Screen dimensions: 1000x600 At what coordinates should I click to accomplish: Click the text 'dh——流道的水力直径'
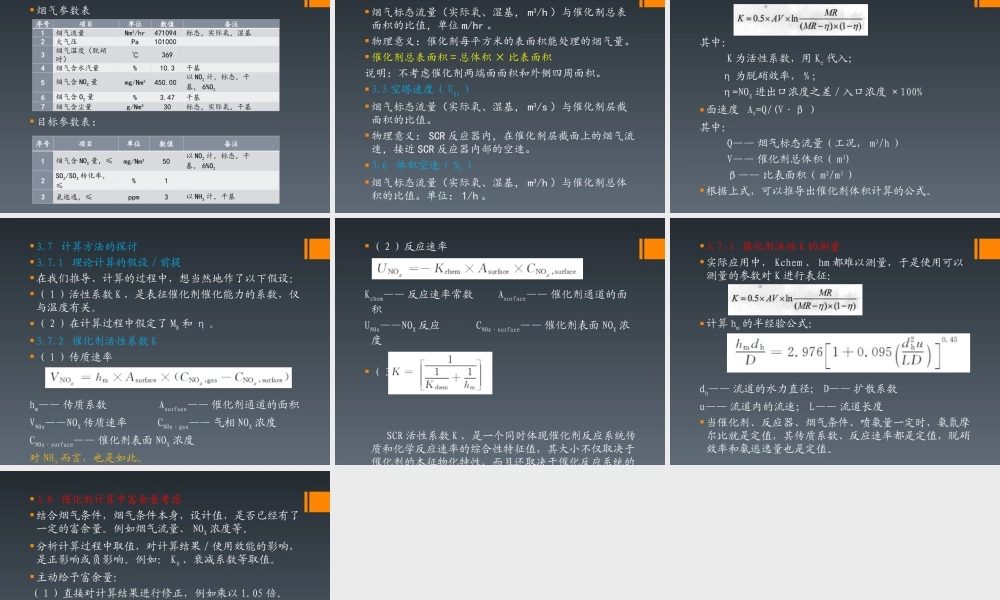(756, 389)
